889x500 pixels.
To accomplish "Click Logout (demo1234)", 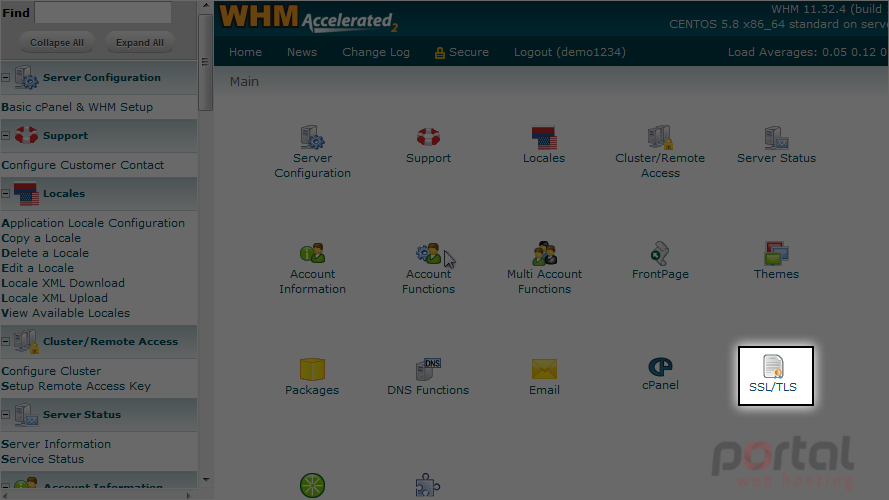I will tap(570, 52).
